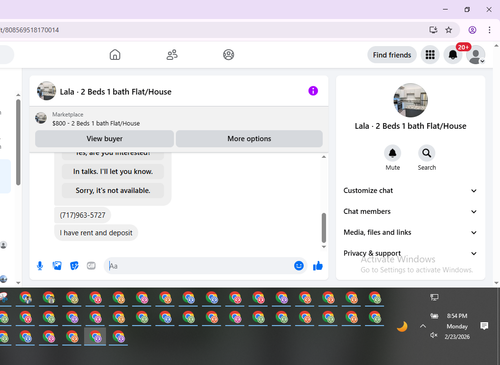The image size is (500, 365).
Task: Click the chat list scrollbar on the left
Action: click(18, 142)
